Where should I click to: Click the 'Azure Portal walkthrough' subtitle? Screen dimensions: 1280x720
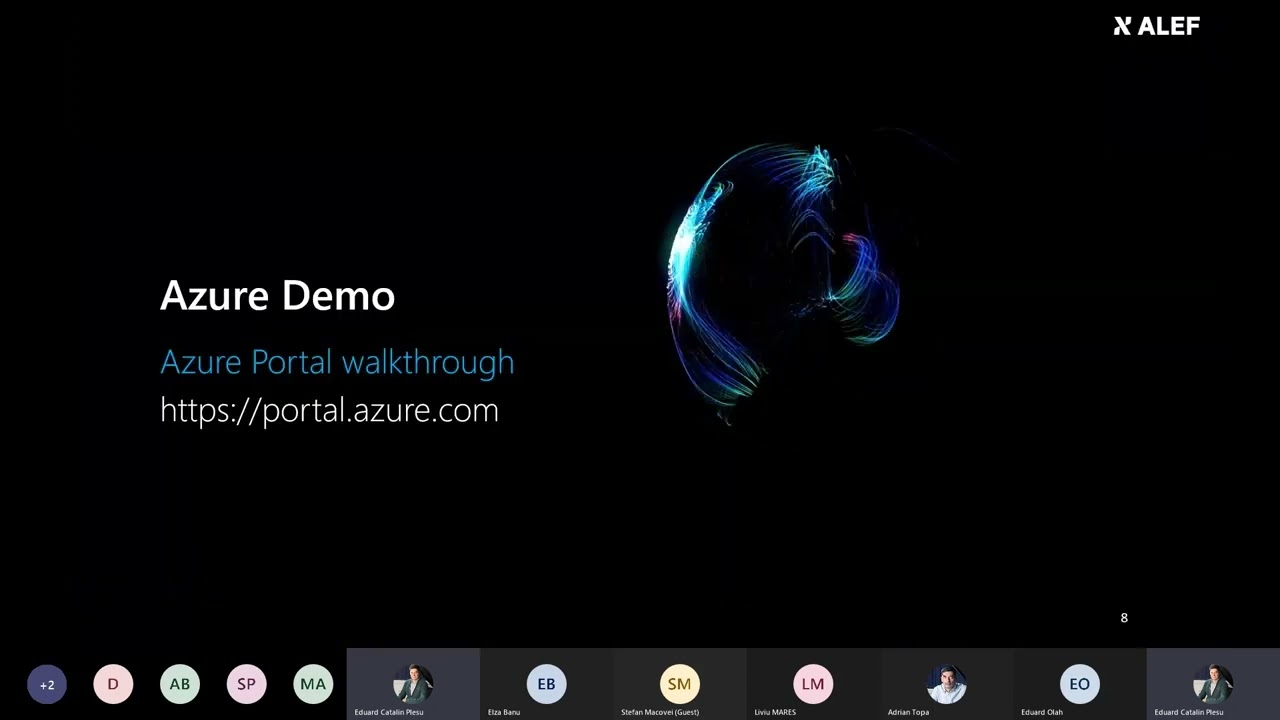pyautogui.click(x=337, y=362)
